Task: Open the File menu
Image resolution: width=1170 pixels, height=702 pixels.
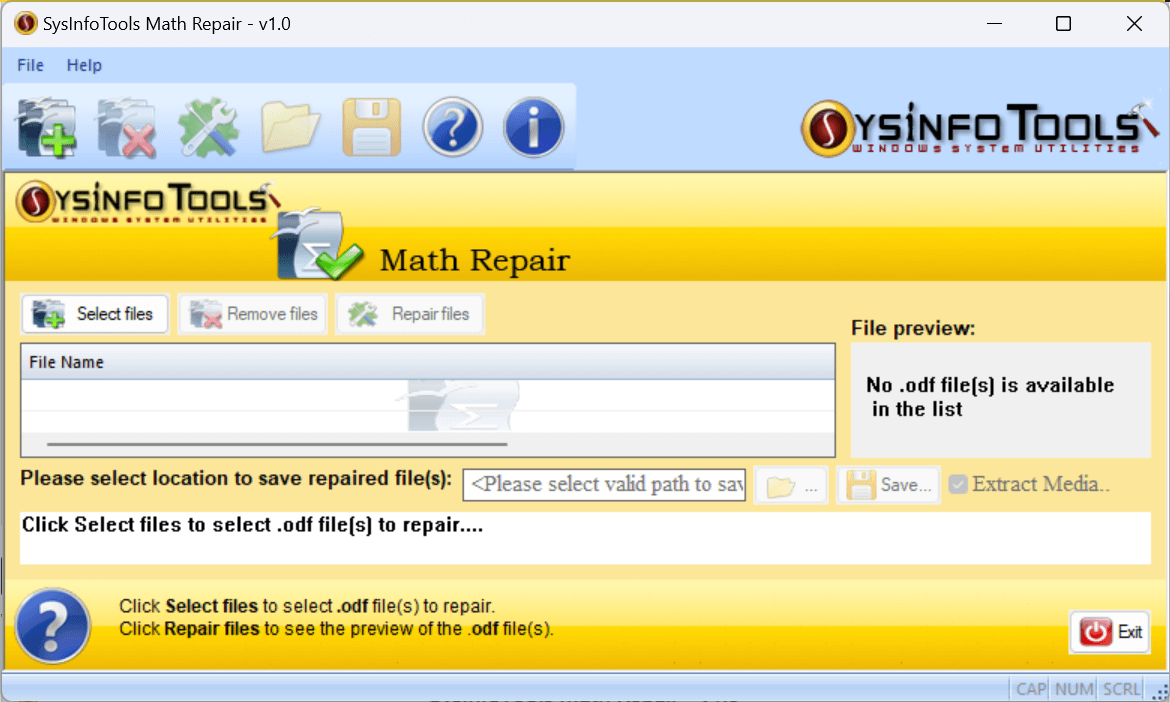Action: (31, 66)
